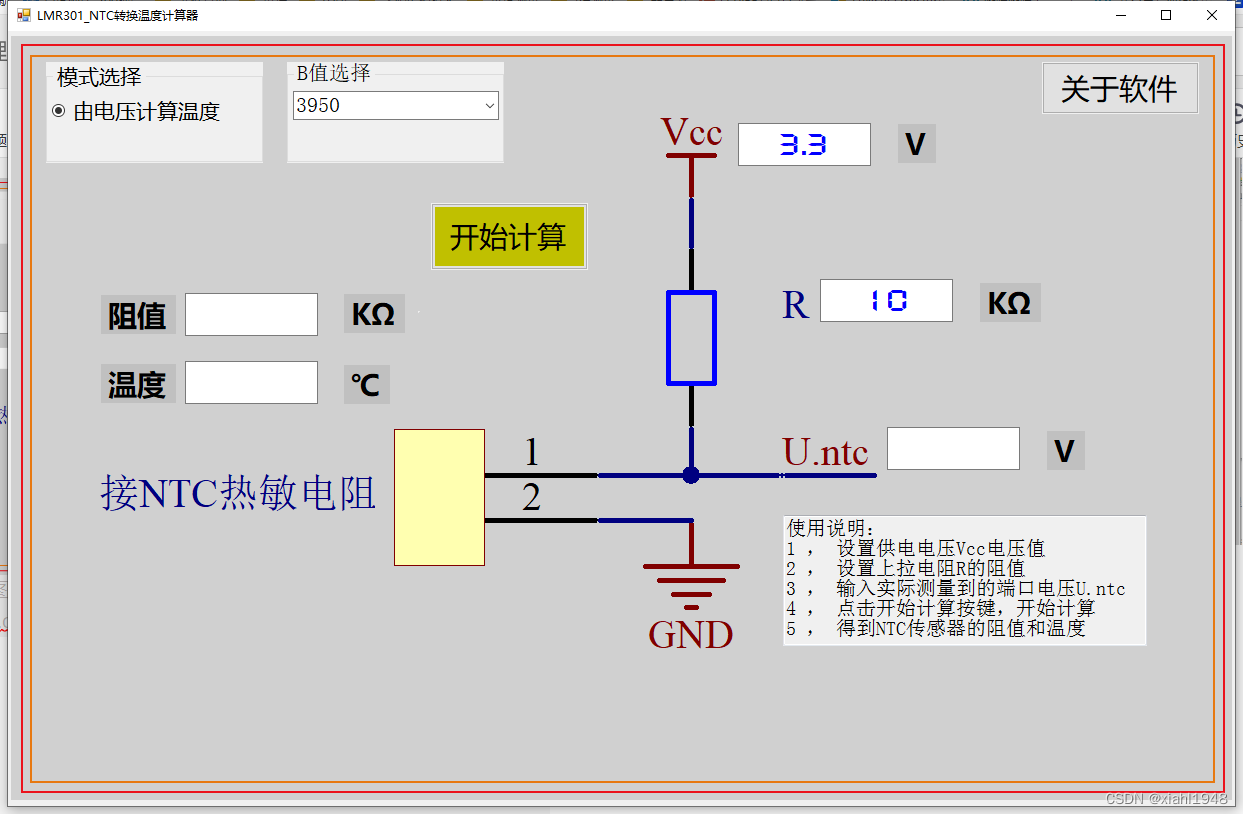The height and width of the screenshot is (814, 1243).
Task: Click instruction line 设置供电电压Vcc电压值
Action: point(940,548)
